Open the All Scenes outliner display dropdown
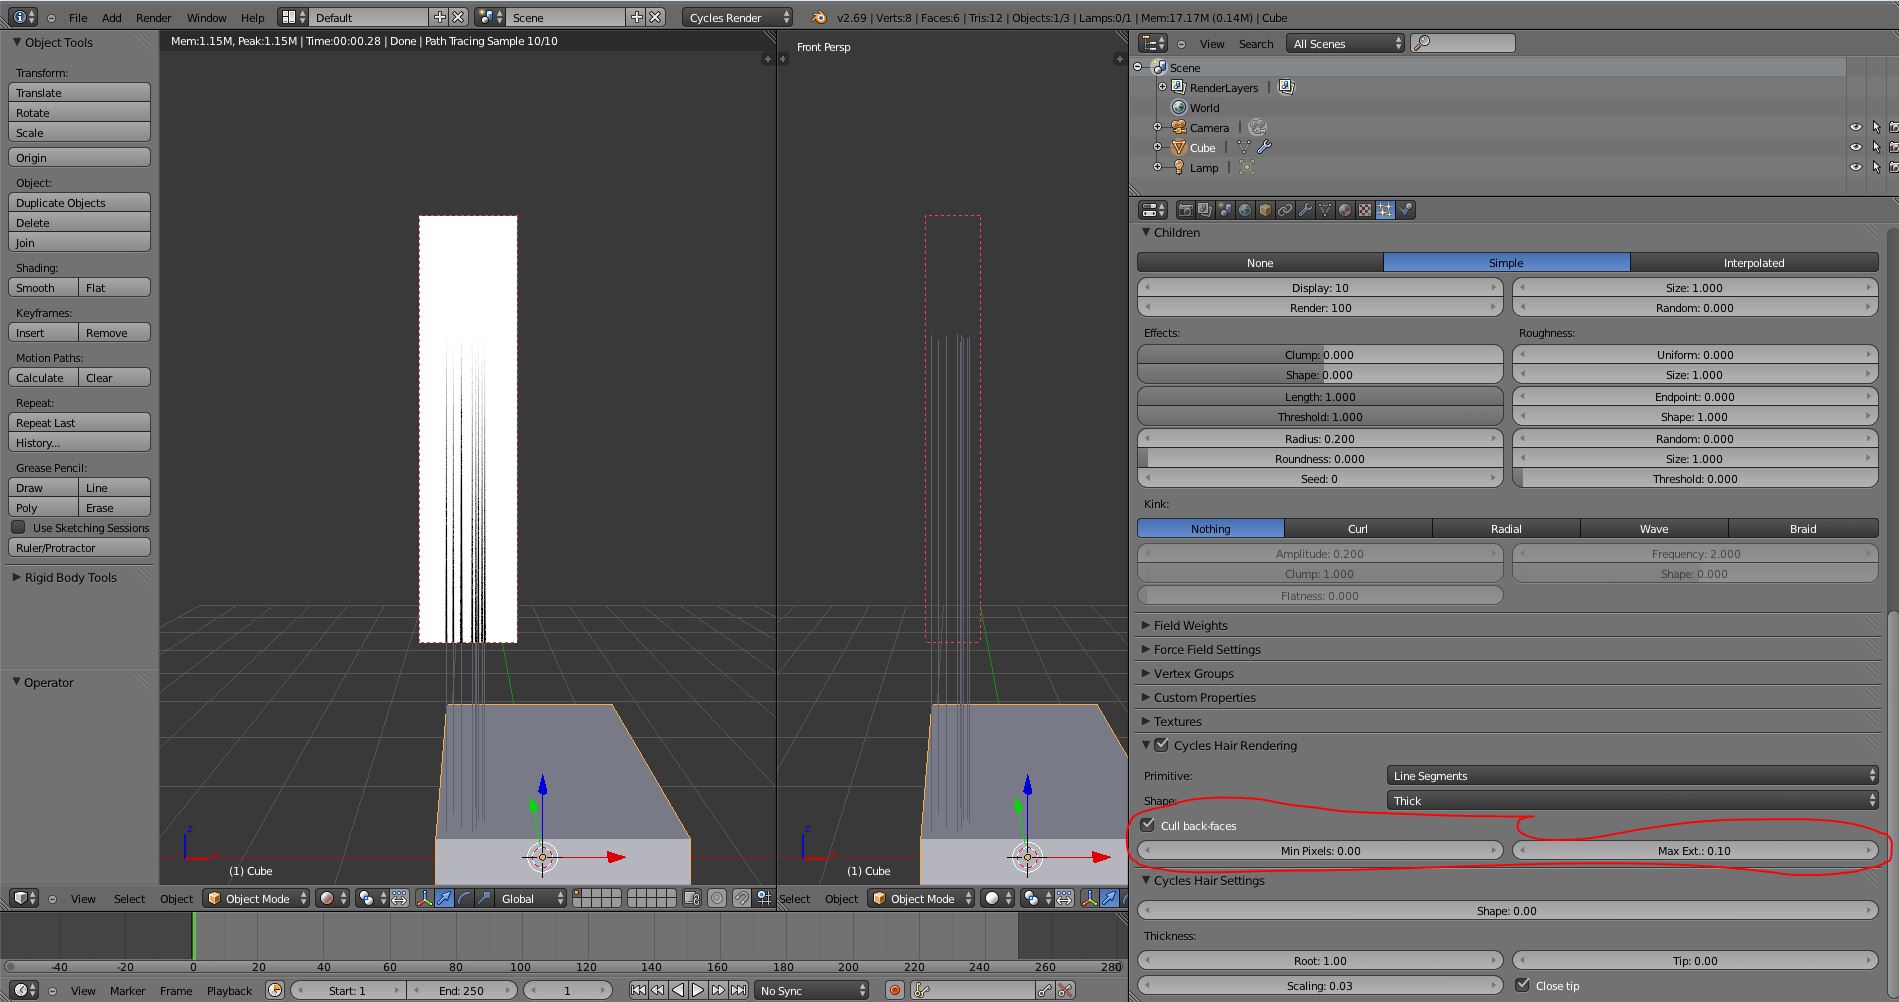Image resolution: width=1899 pixels, height=1002 pixels. [1346, 43]
